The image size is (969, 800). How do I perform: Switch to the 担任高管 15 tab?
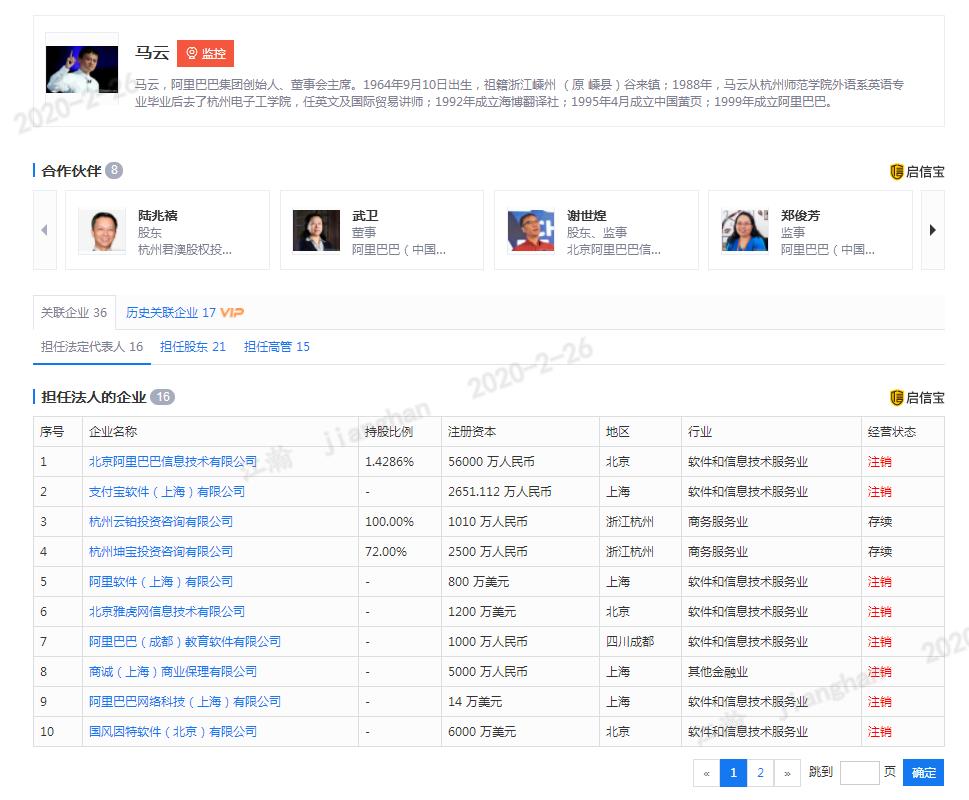(x=278, y=347)
